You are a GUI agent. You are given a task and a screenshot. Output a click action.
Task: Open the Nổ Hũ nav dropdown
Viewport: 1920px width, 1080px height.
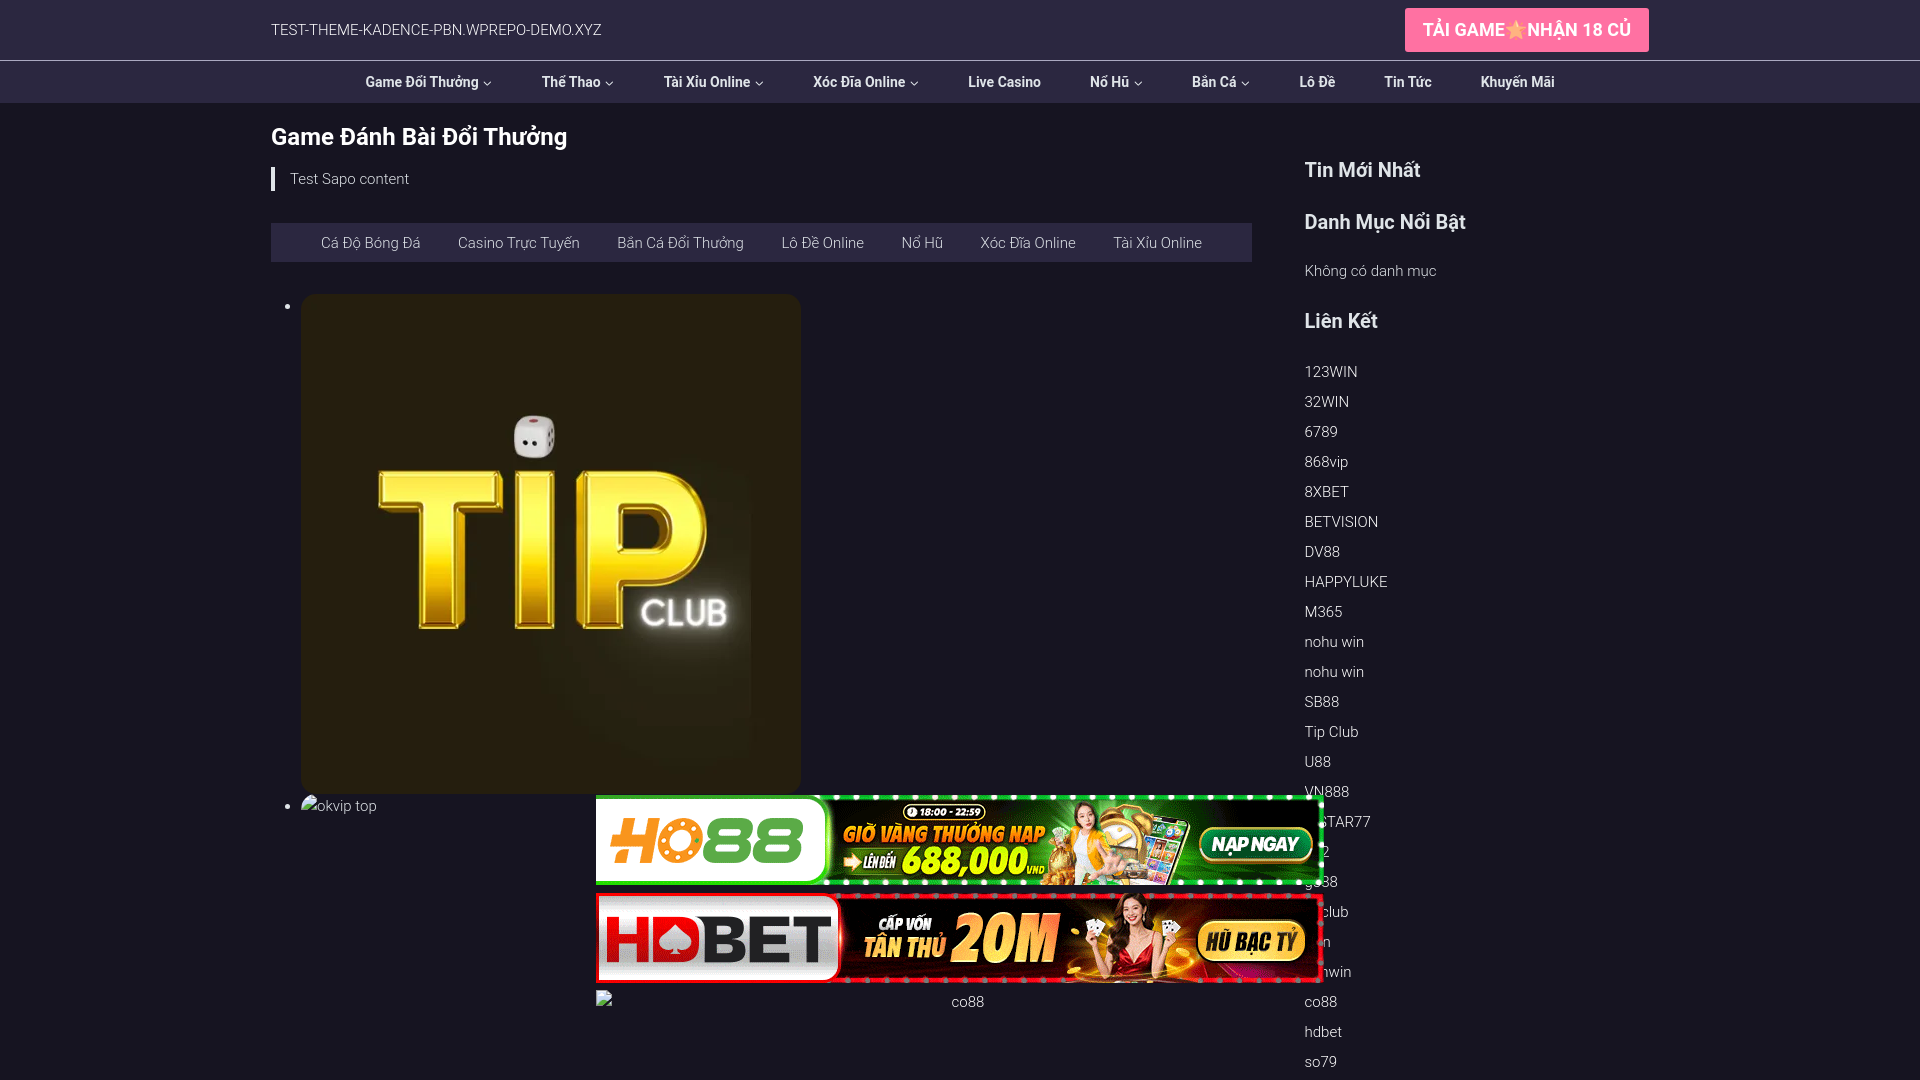click(x=1115, y=82)
